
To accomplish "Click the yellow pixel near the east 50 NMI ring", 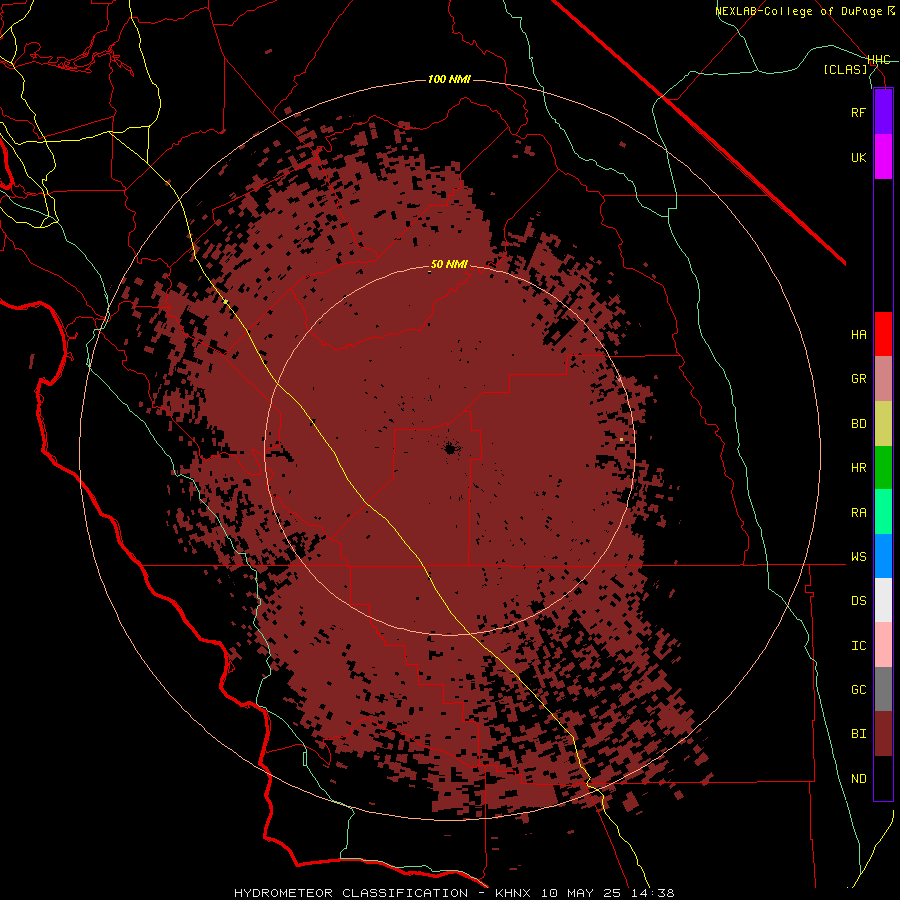I will (x=622, y=440).
